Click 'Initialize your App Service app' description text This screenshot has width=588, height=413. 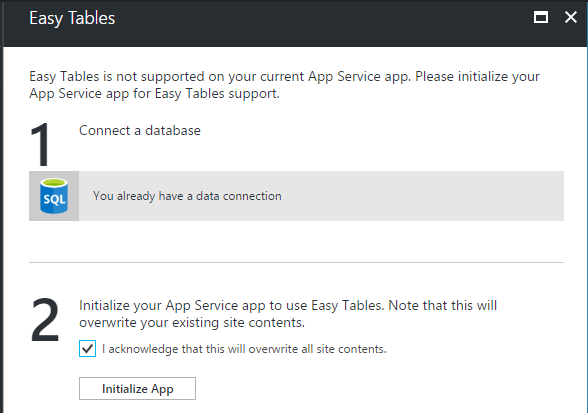[288, 314]
